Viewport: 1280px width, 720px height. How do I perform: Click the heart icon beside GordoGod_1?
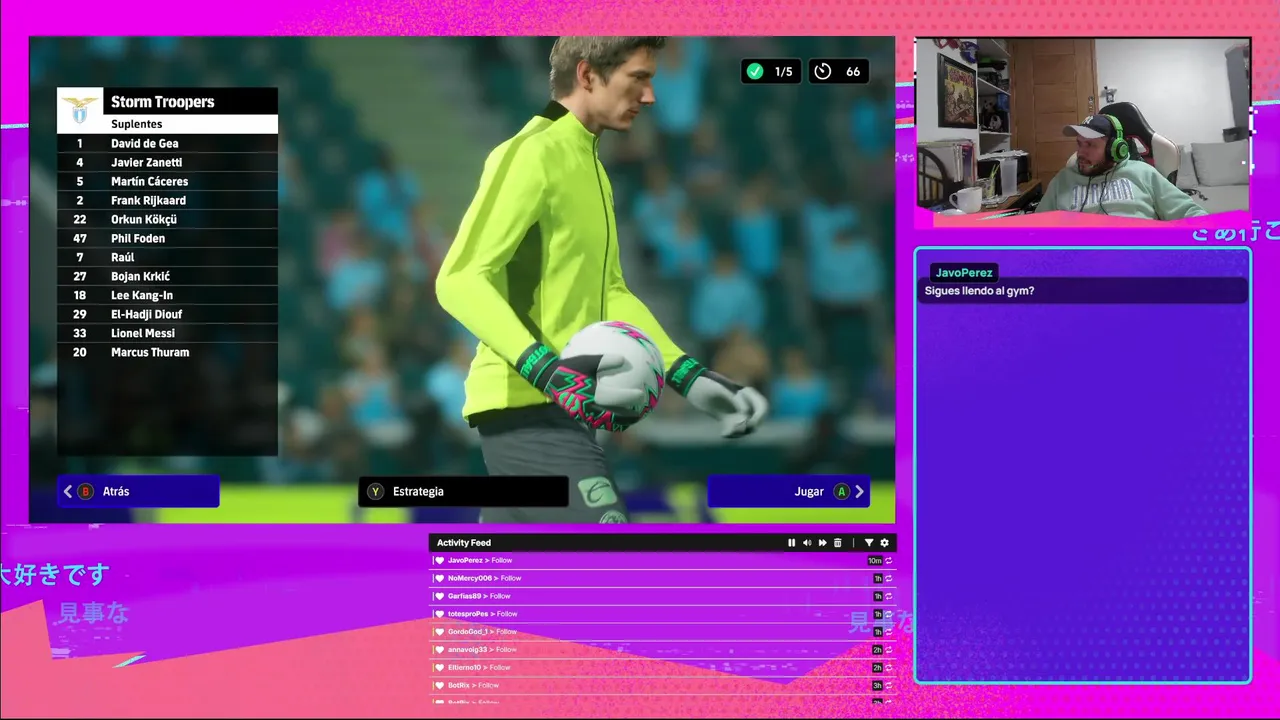439,632
